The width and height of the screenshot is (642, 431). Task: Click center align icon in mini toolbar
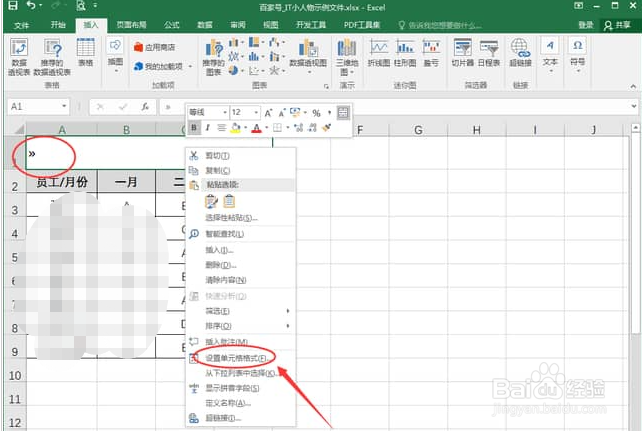222,128
